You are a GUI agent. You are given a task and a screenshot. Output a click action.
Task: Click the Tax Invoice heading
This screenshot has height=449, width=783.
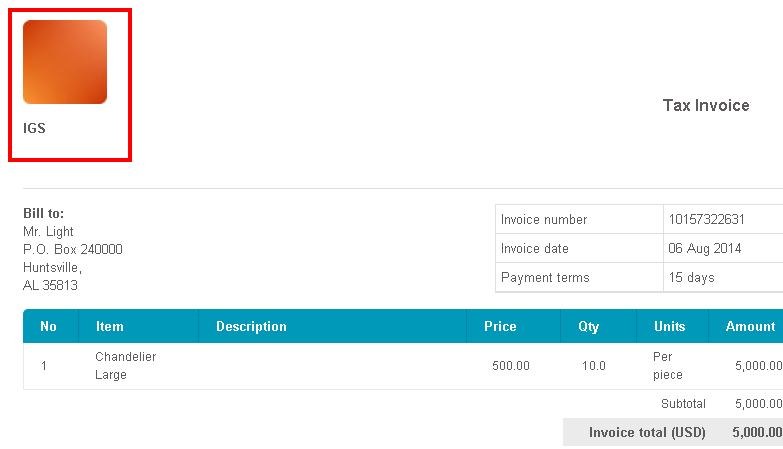pyautogui.click(x=706, y=105)
